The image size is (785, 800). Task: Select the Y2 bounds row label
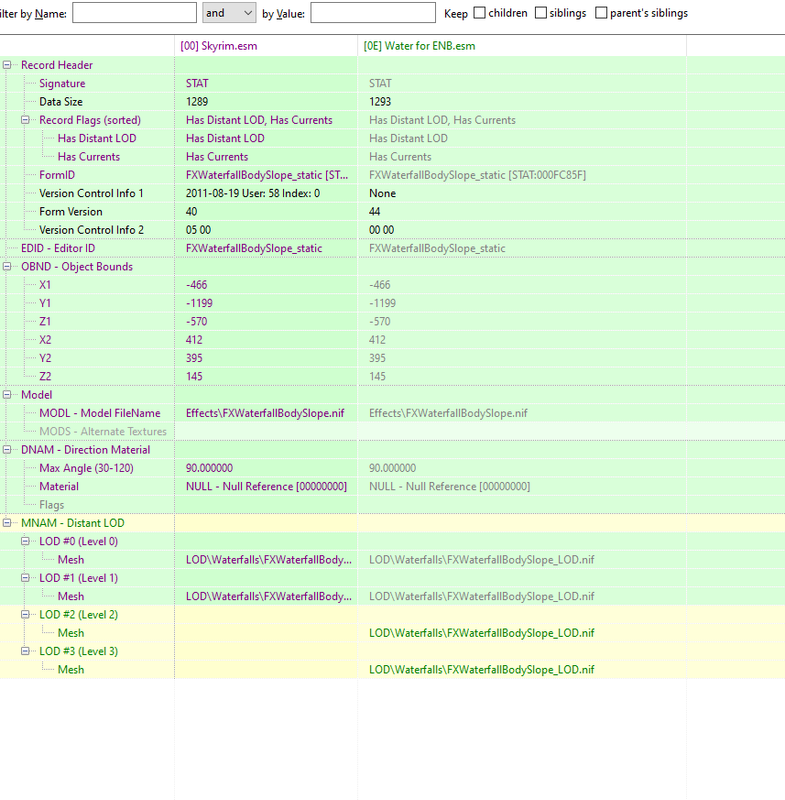tap(45, 358)
